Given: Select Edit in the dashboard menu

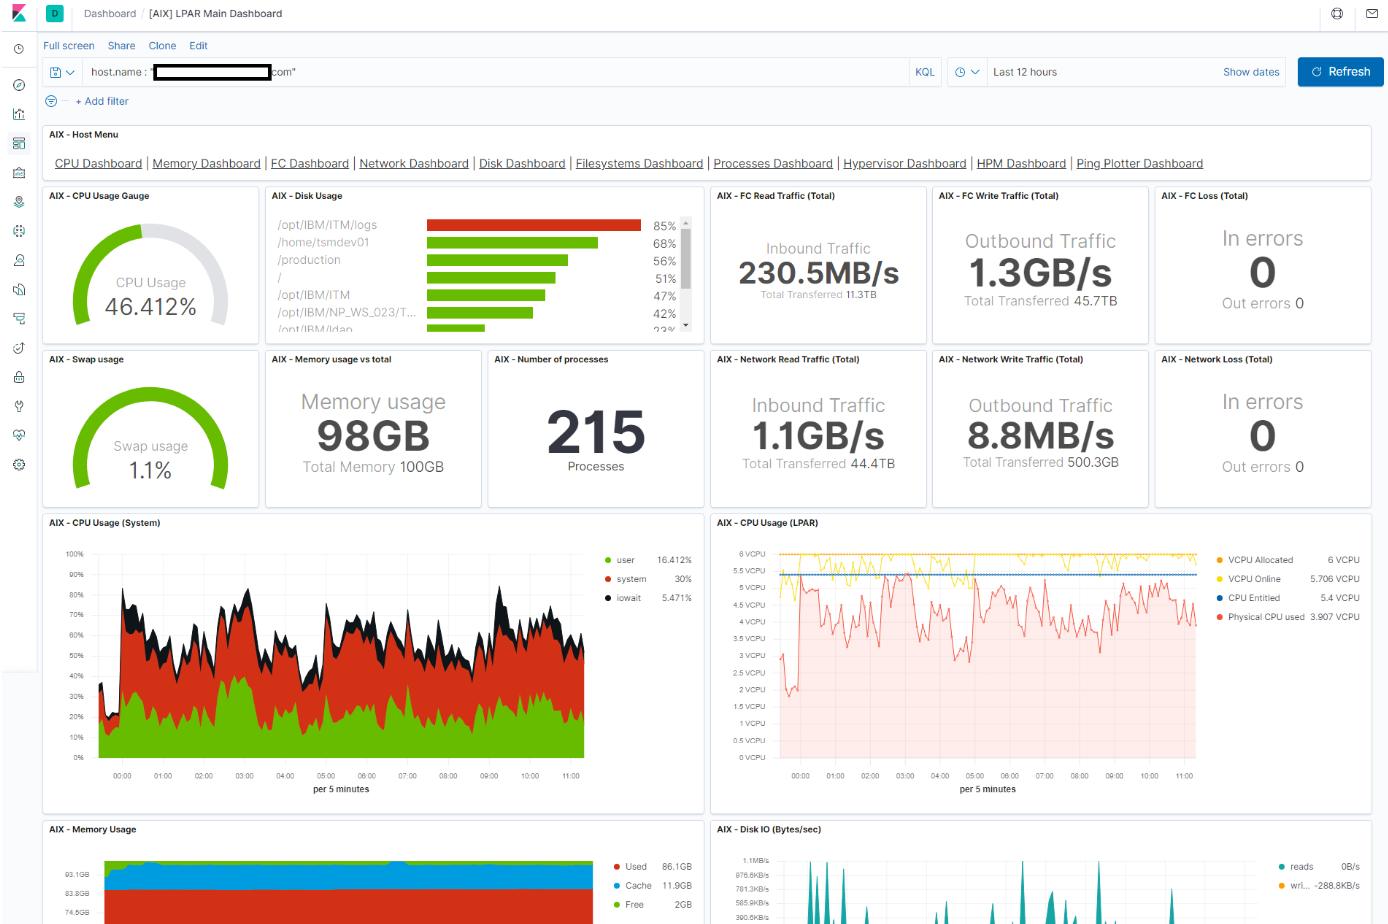Looking at the screenshot, I should (x=198, y=46).
